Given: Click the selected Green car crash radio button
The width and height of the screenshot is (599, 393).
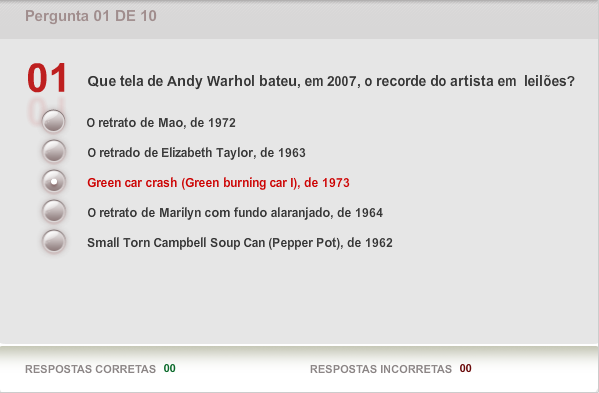Looking at the screenshot, I should coord(54,181).
